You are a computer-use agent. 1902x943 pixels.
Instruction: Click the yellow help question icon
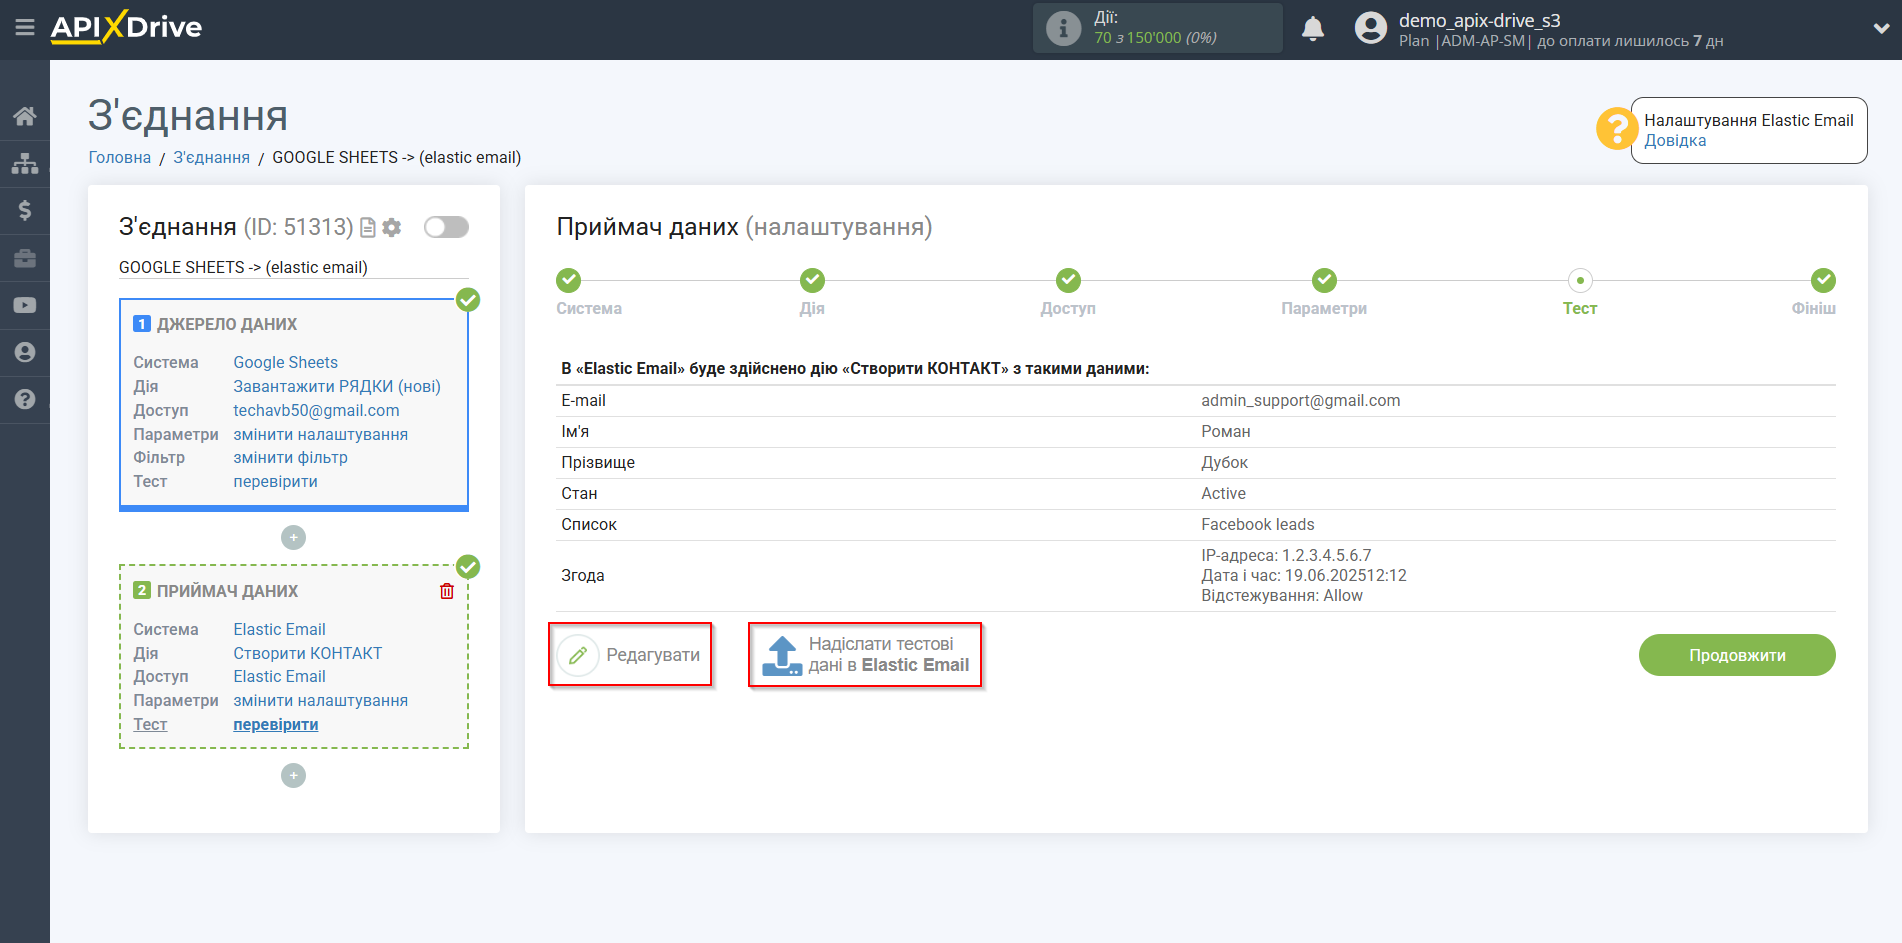pos(1616,129)
